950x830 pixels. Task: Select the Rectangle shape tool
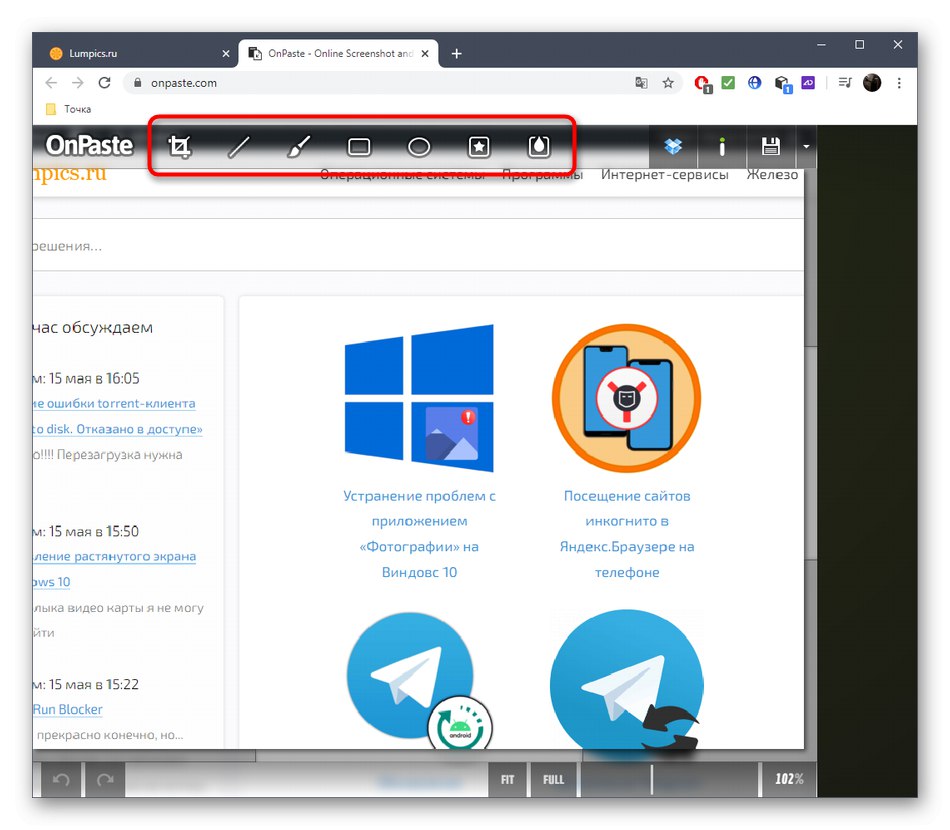pyautogui.click(x=358, y=146)
